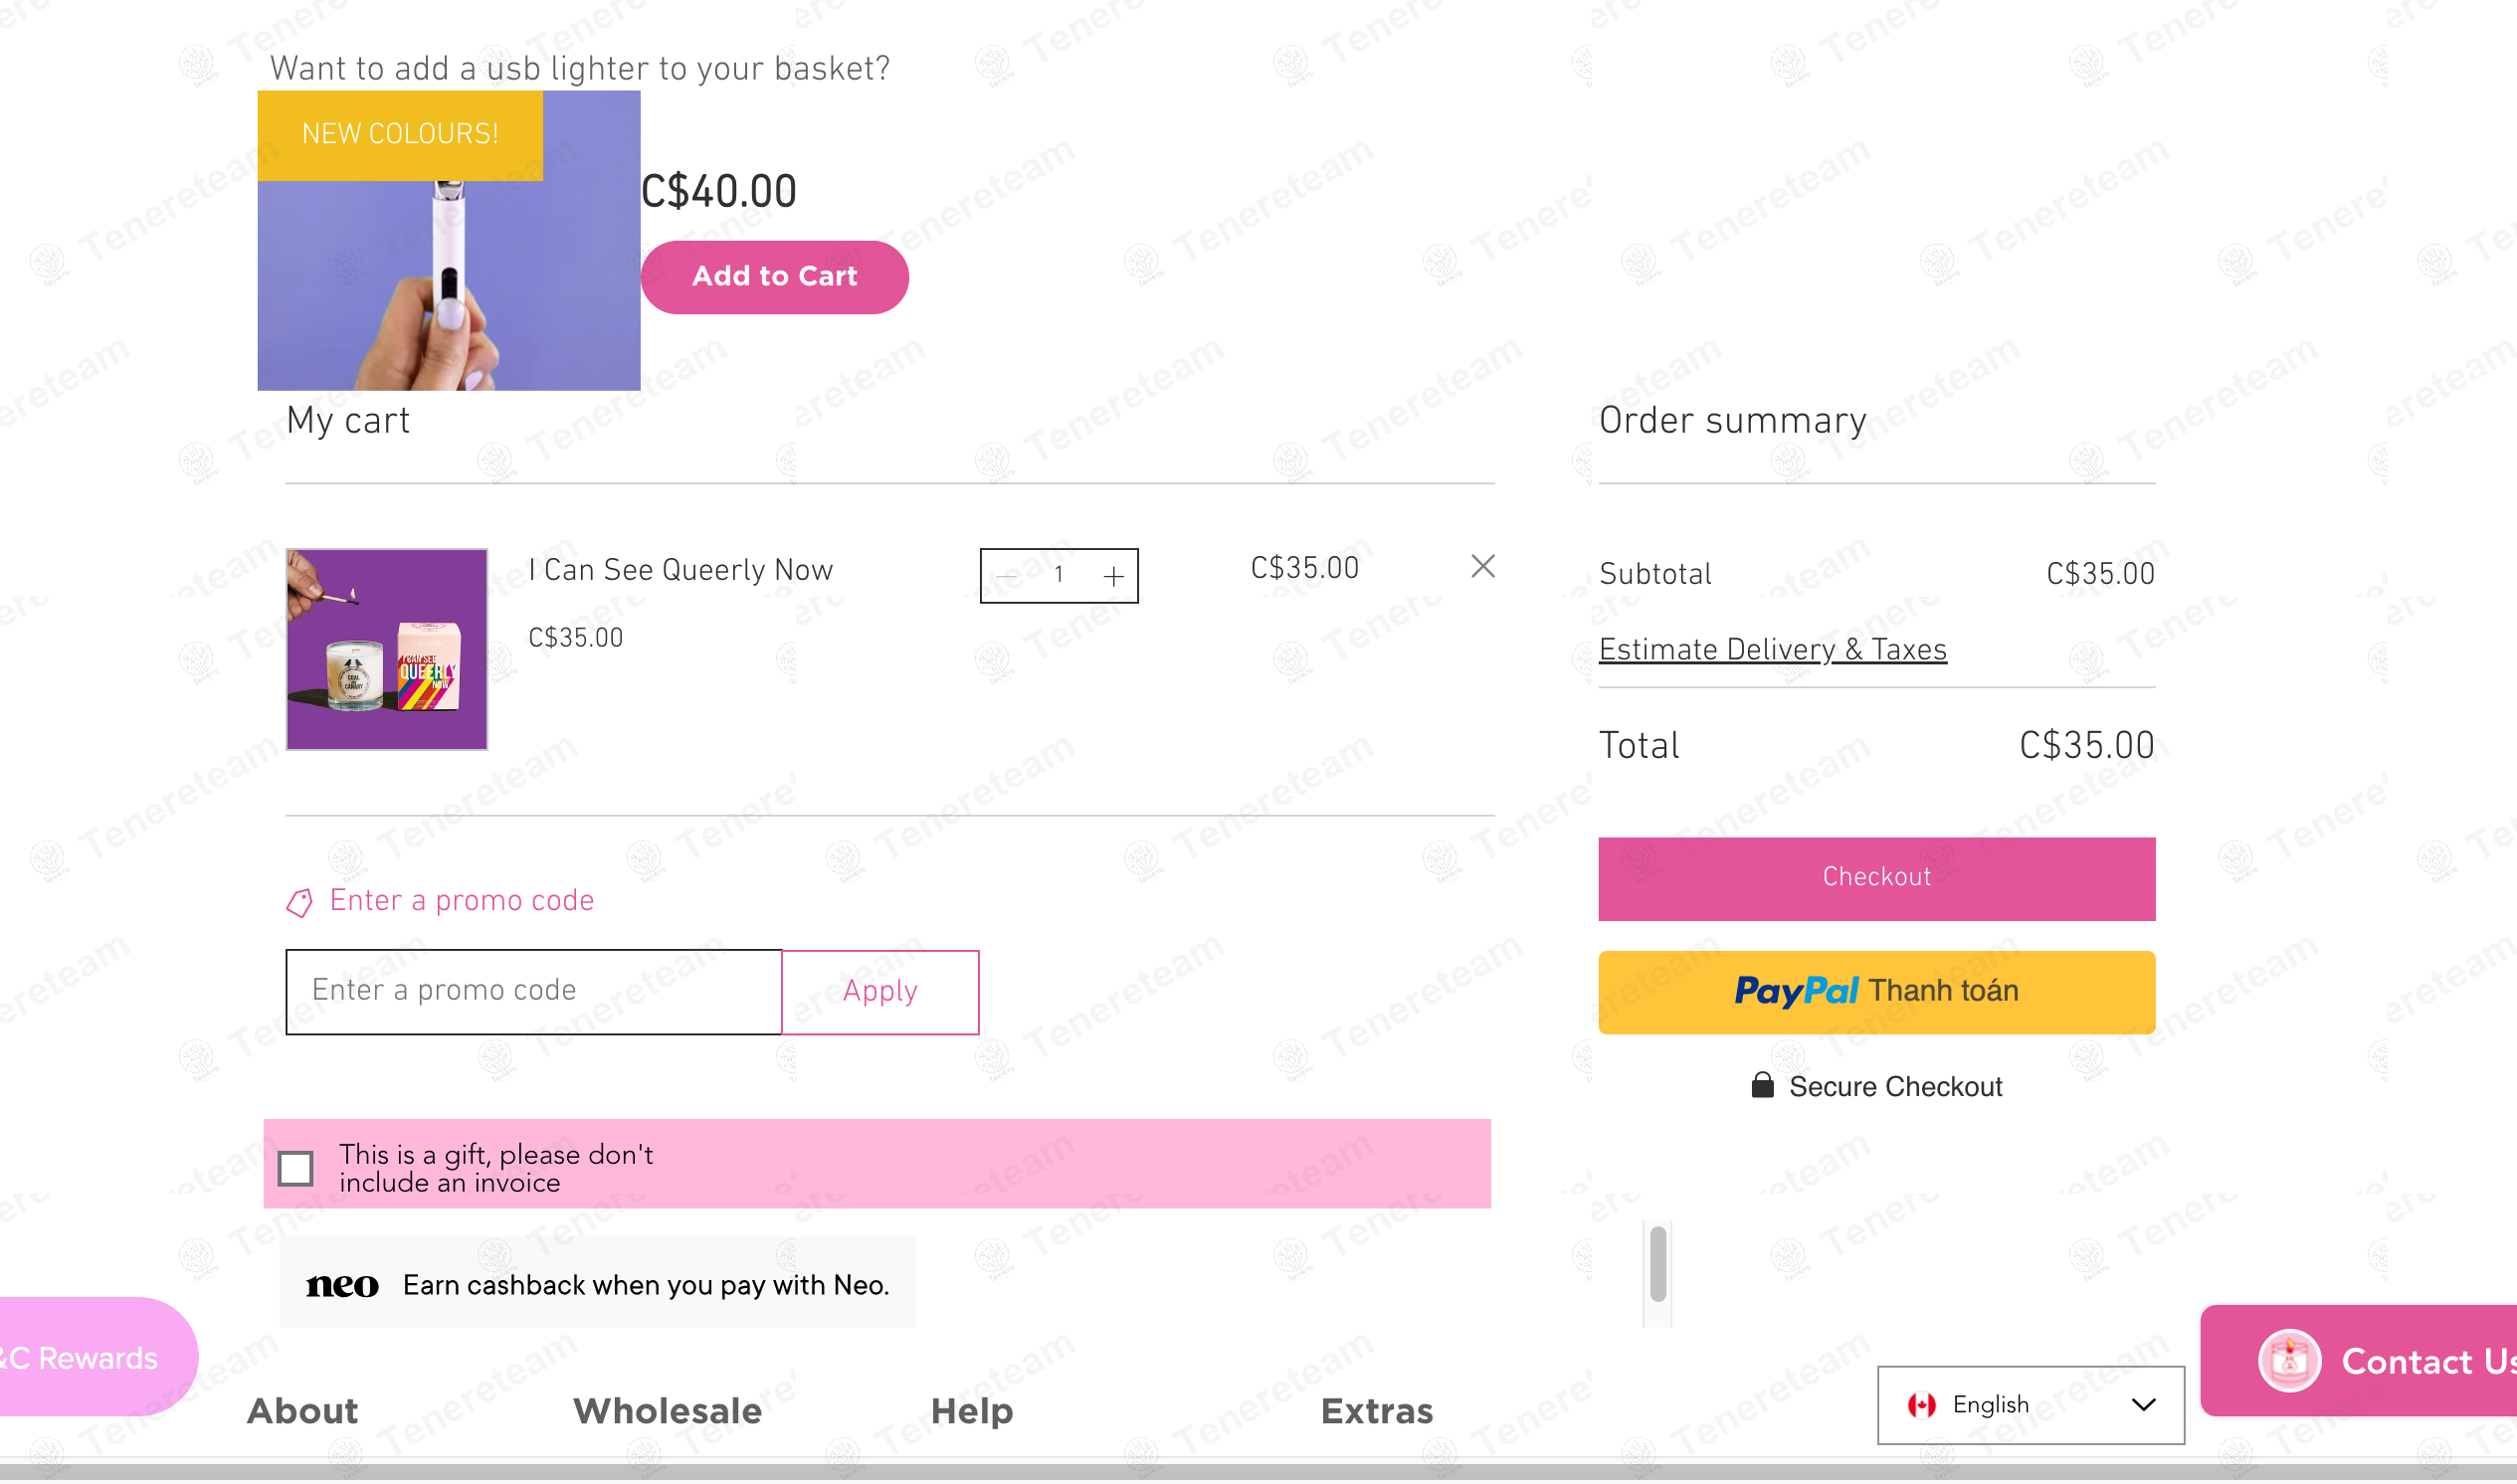
Task: Proceed with the pink Checkout button
Action: click(x=1876, y=880)
